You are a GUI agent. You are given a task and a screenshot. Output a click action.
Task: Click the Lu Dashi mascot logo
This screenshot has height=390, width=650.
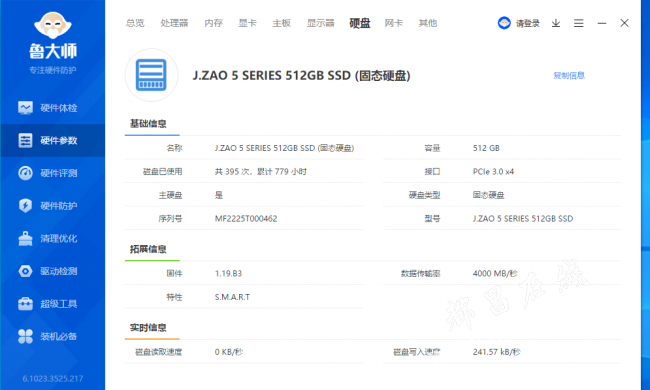[53, 25]
